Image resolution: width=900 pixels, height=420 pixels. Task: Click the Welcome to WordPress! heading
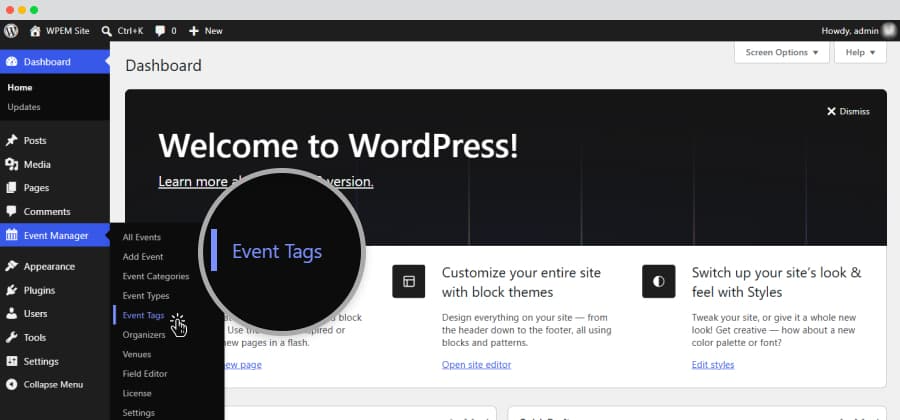coord(339,146)
